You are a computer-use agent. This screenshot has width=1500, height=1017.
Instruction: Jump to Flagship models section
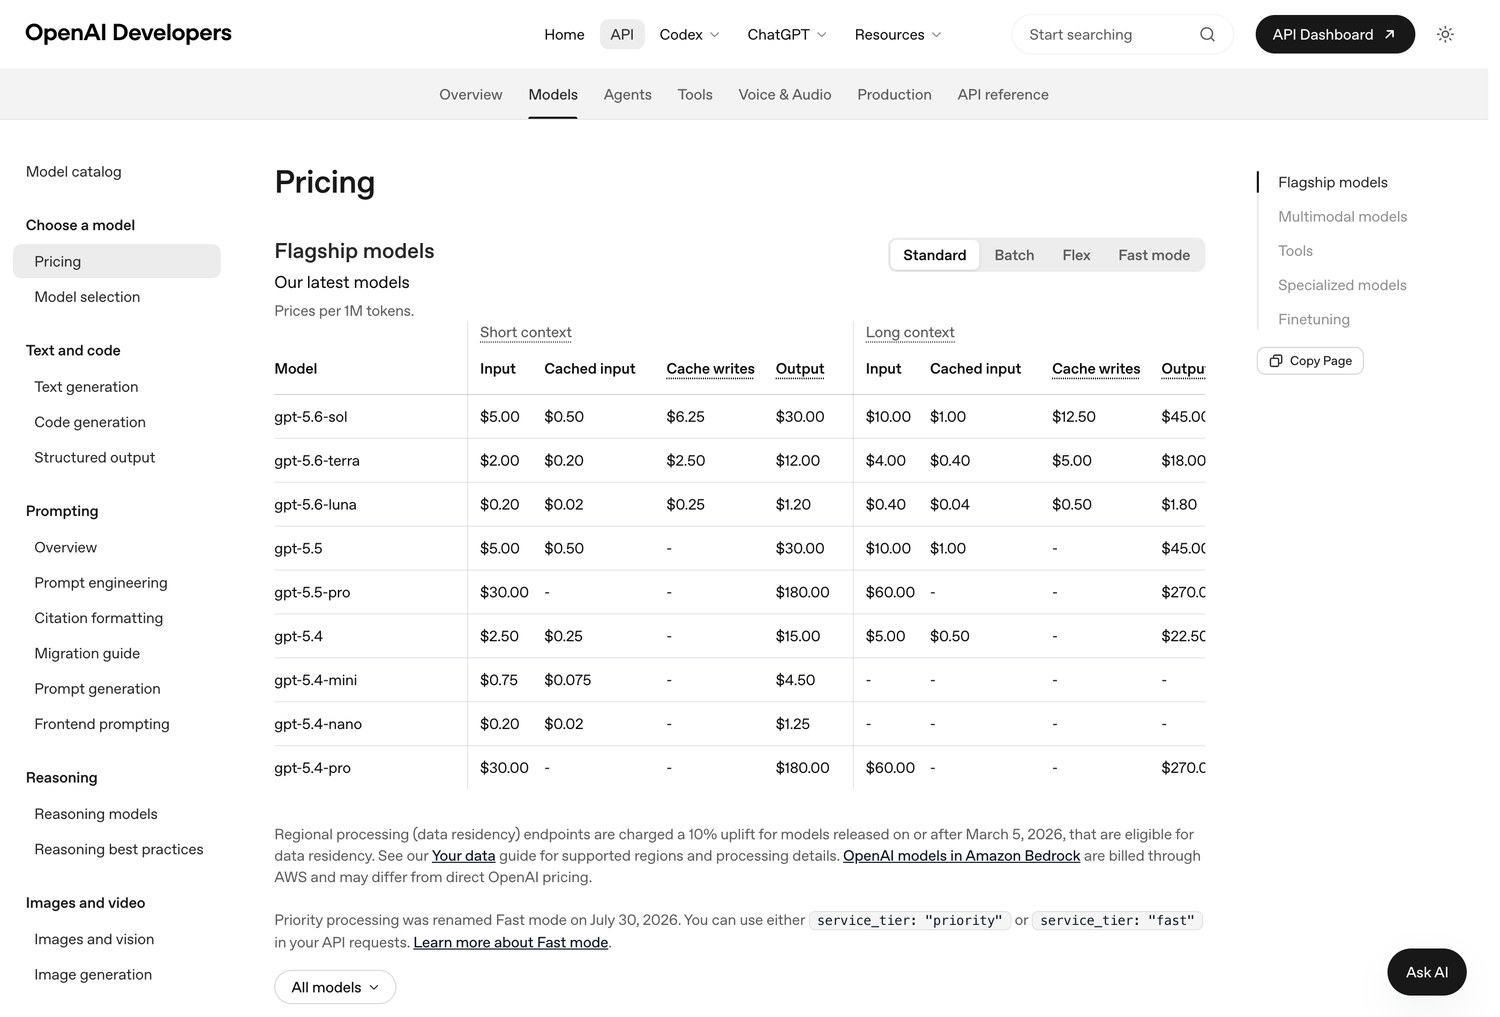tap(1333, 182)
